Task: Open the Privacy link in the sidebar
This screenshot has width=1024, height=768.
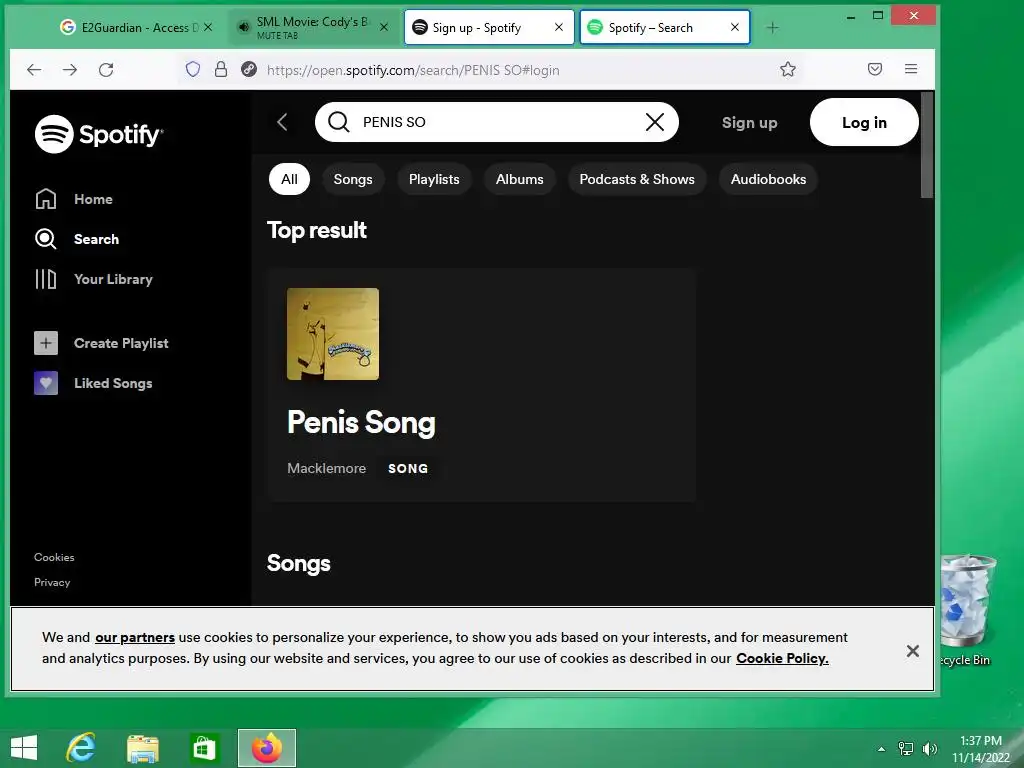Action: click(52, 582)
